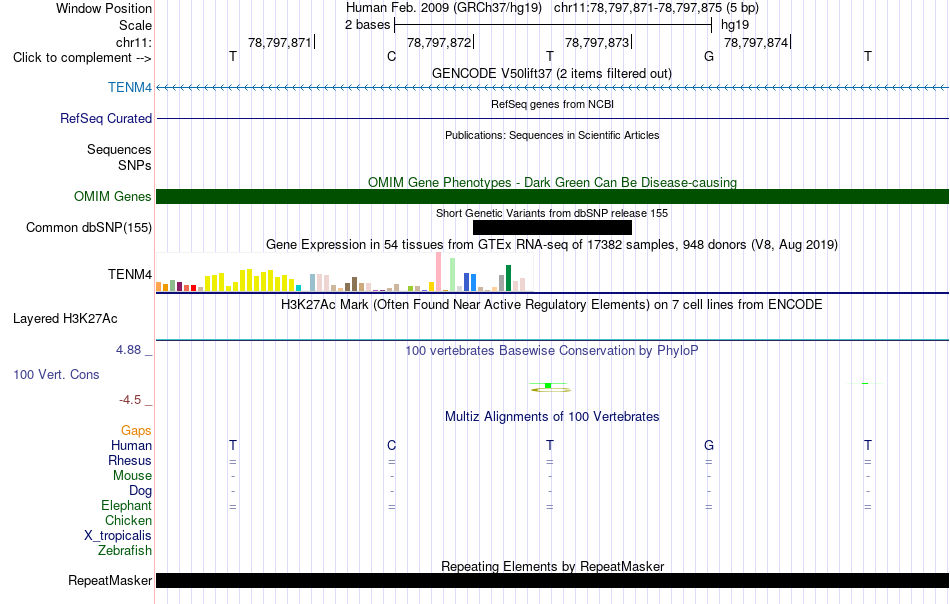
Task: Click the 'OMIM Gene Phenotypes' green track title
Action: click(x=552, y=182)
